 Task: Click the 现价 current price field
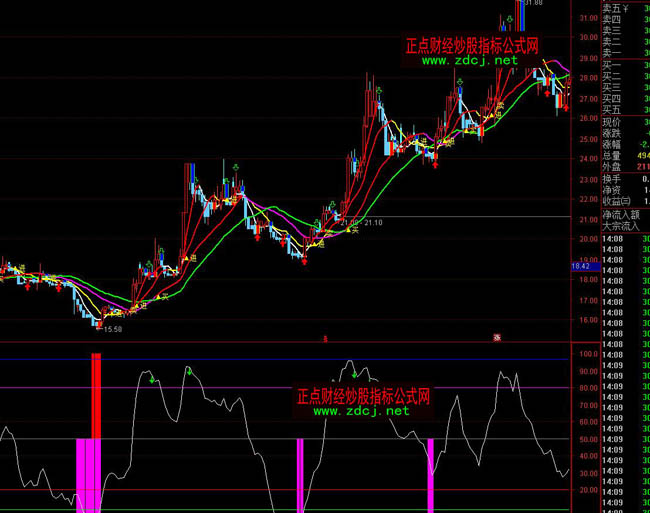612,121
